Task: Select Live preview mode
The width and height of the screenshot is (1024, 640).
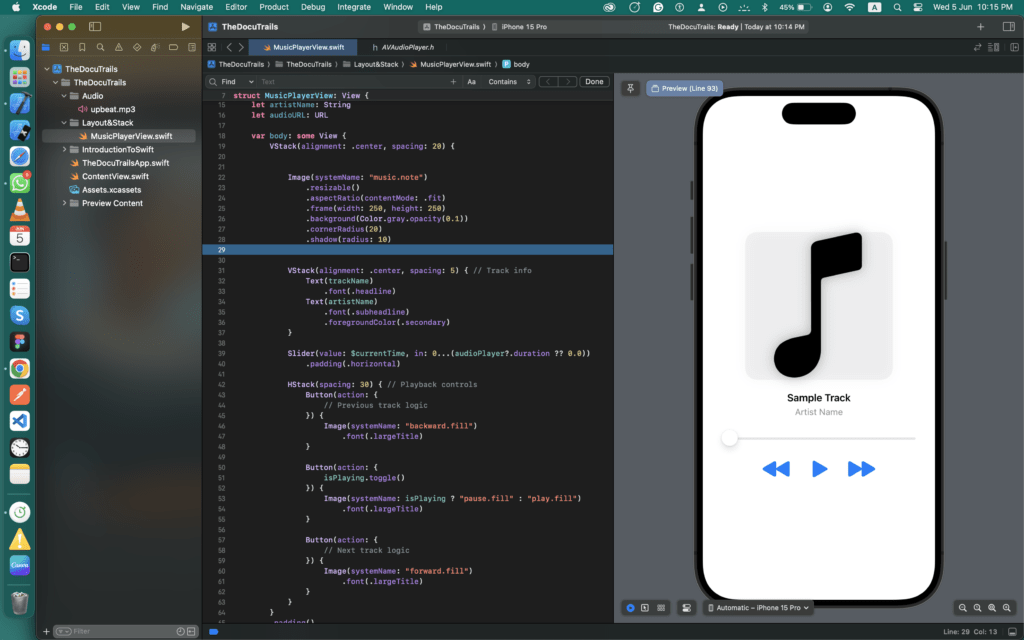Action: 630,607
